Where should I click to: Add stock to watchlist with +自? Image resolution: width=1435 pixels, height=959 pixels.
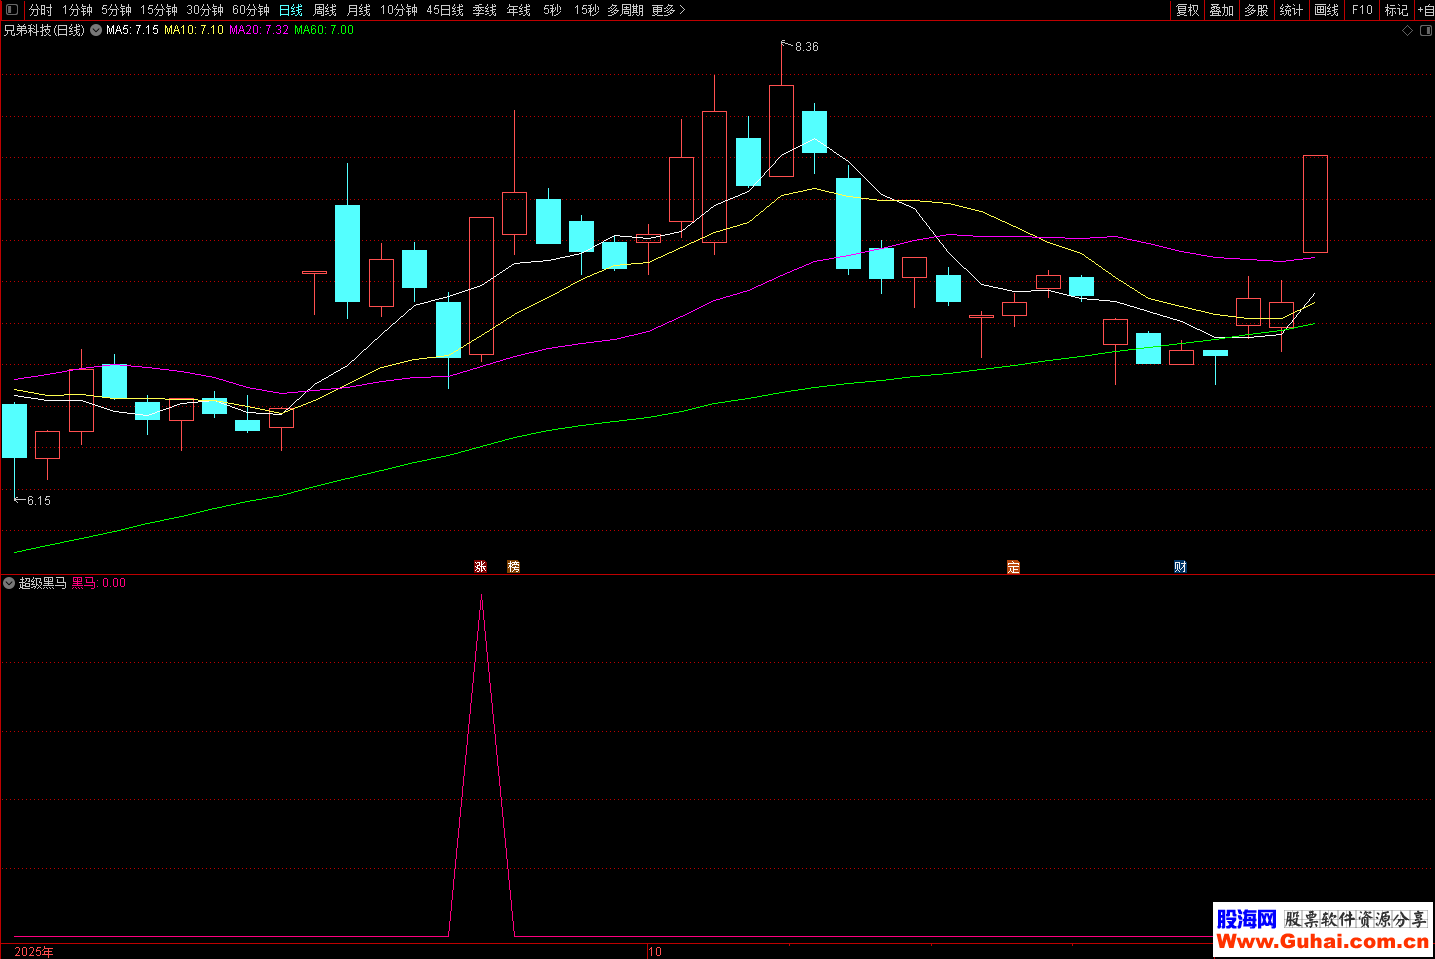(x=1425, y=10)
